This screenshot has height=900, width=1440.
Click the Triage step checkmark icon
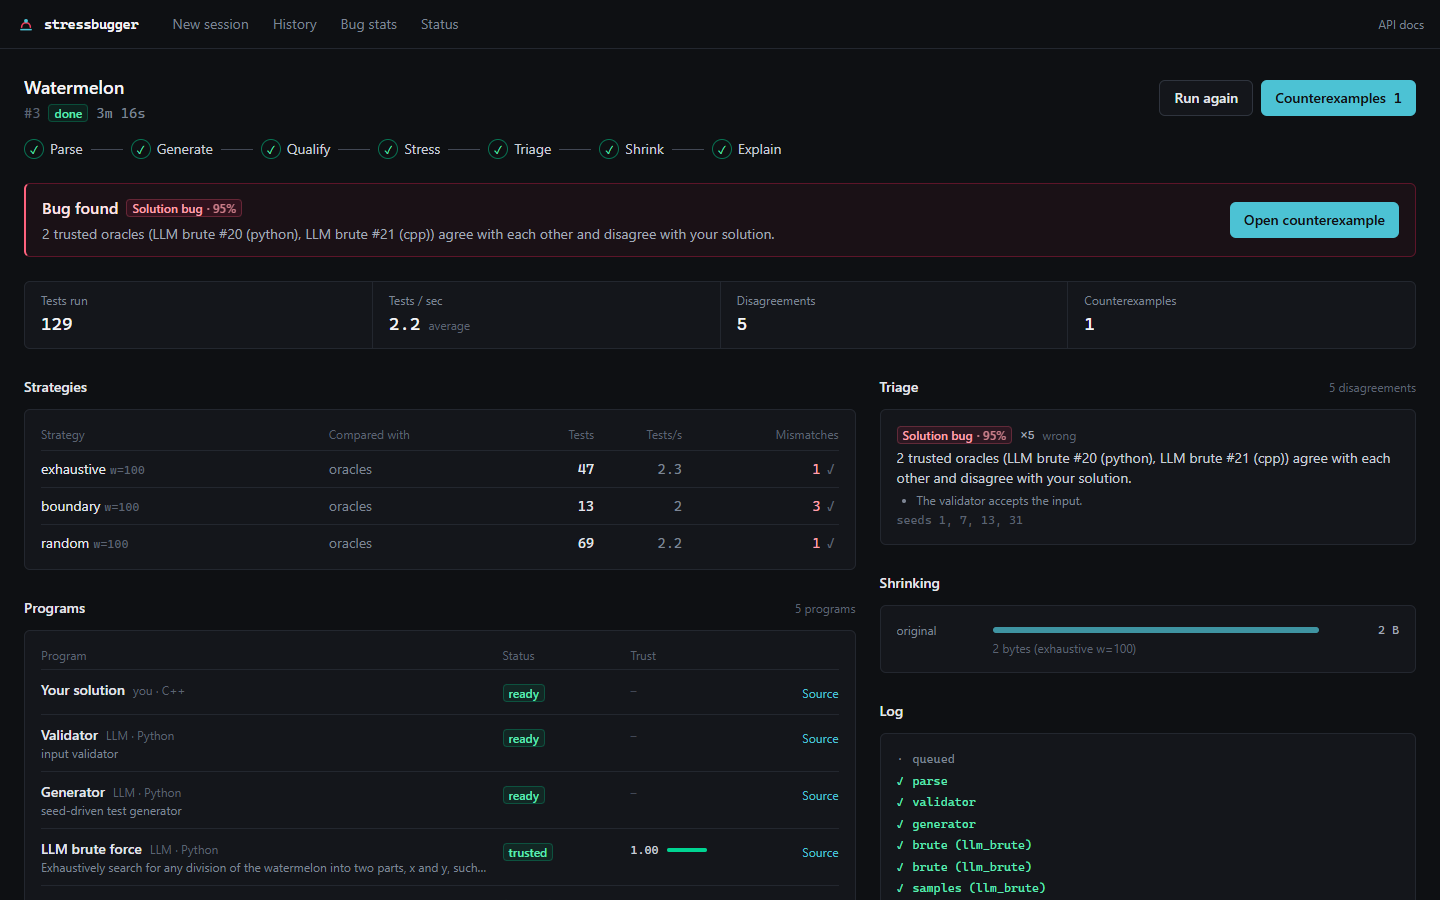(x=498, y=149)
